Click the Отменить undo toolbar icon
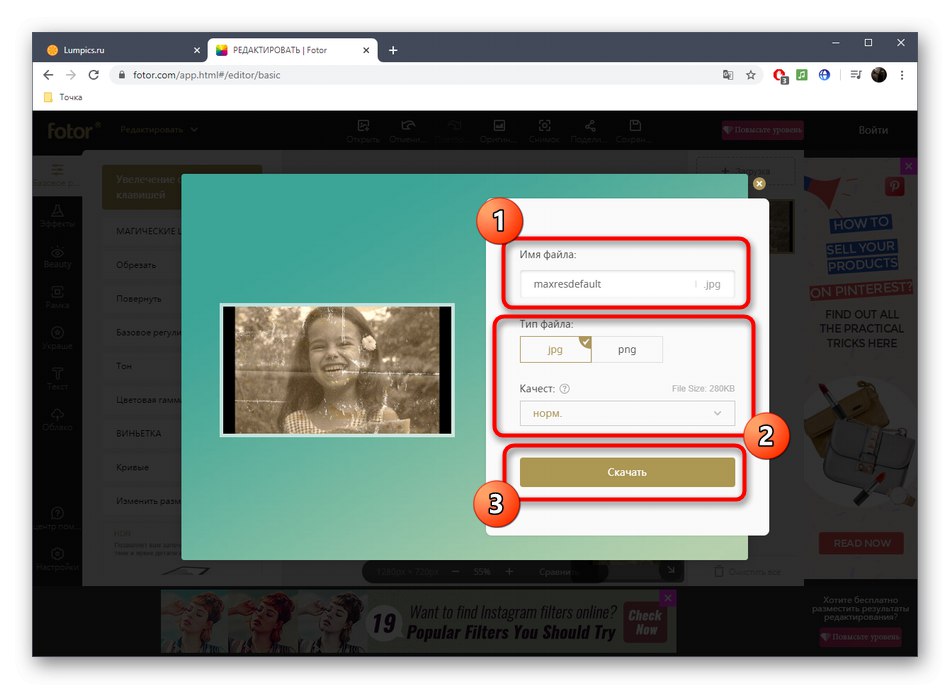 [x=408, y=131]
